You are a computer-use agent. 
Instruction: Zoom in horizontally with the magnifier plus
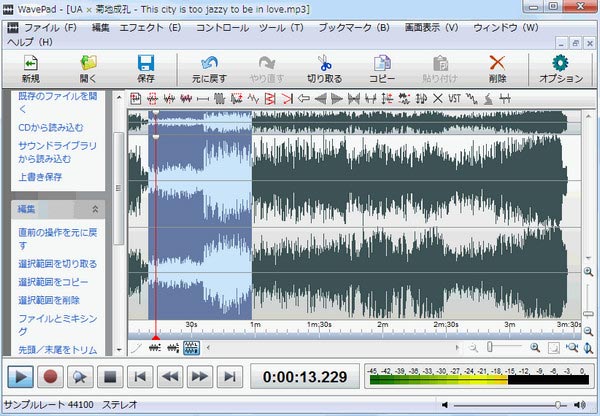pyautogui.click(x=535, y=347)
